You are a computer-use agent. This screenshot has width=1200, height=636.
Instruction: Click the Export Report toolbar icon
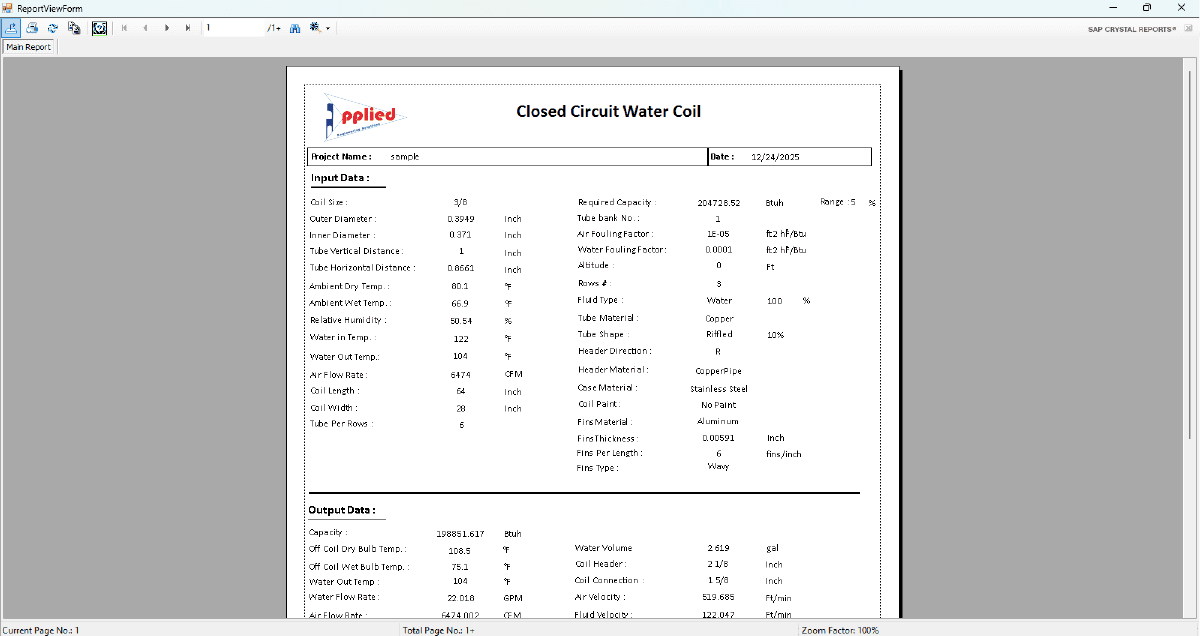(12, 28)
